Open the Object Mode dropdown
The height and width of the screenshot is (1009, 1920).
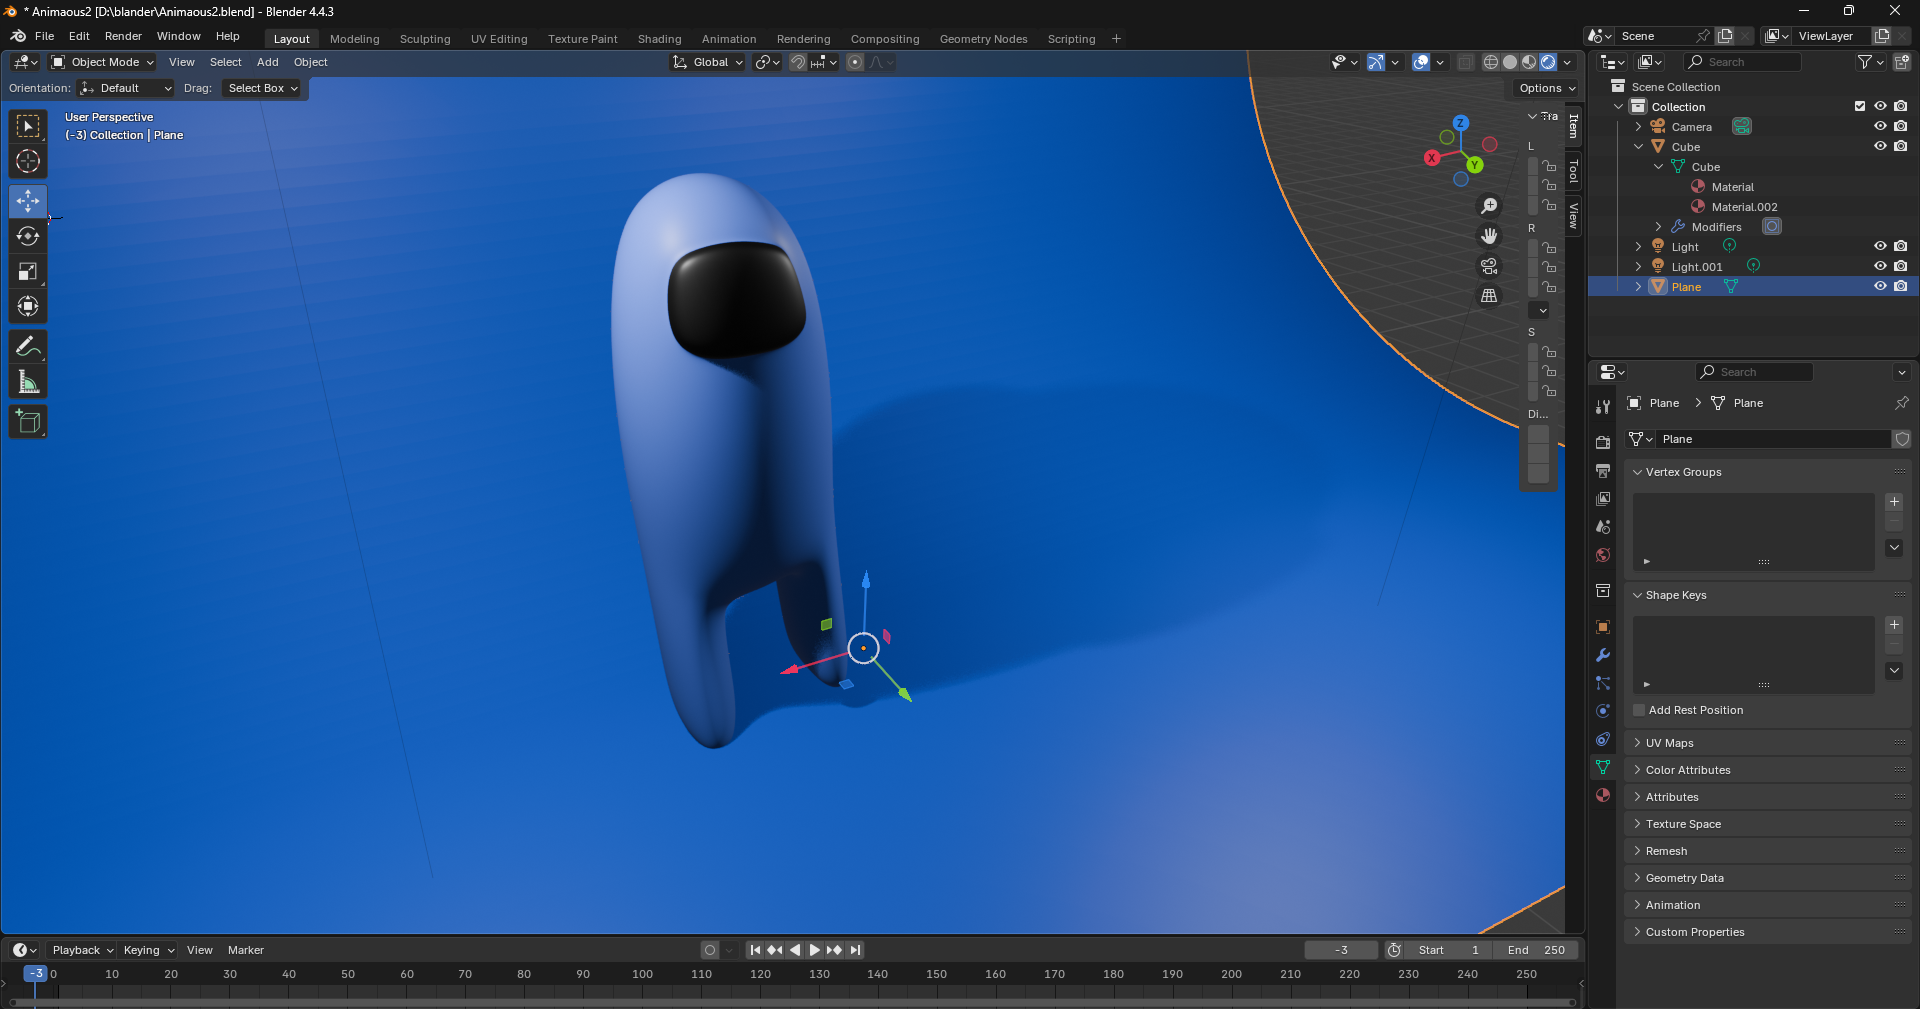[x=103, y=62]
